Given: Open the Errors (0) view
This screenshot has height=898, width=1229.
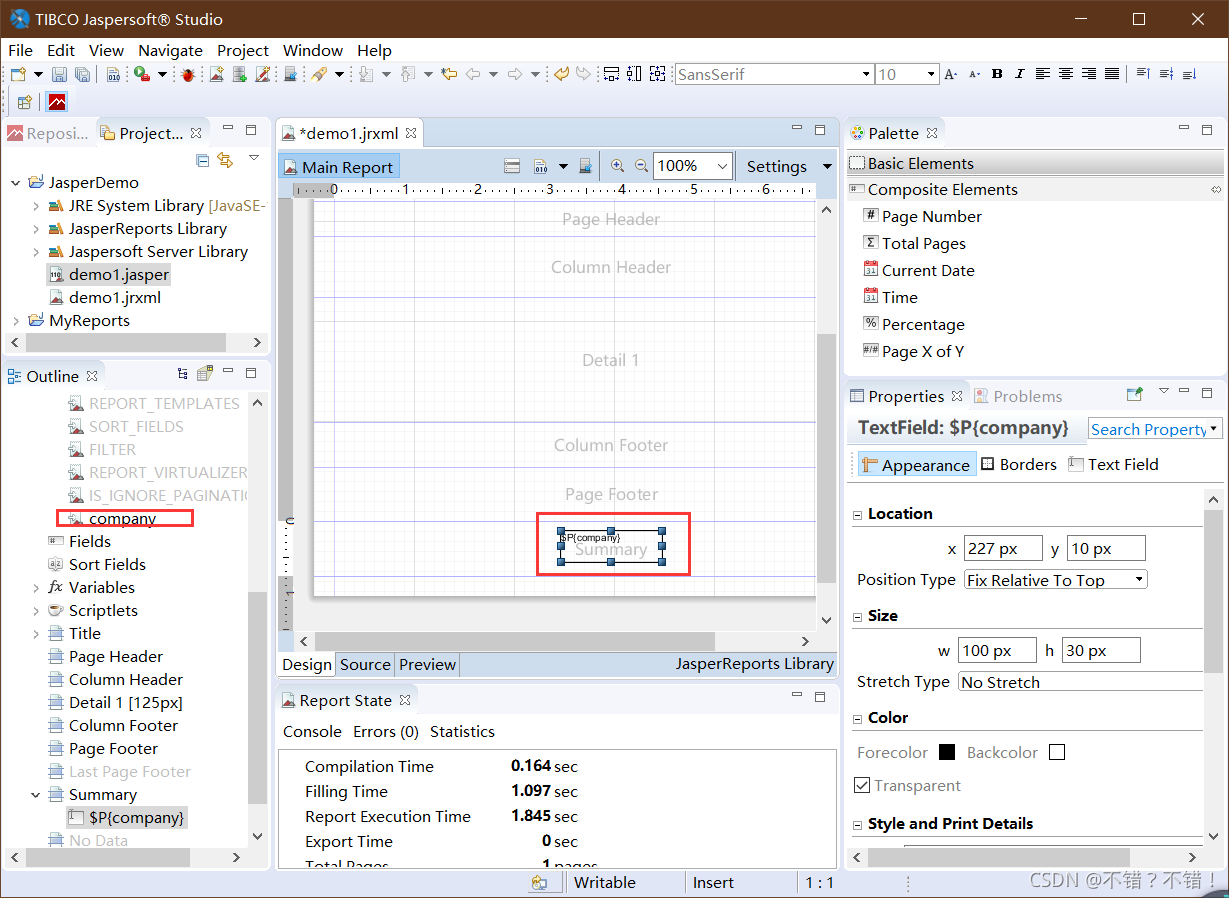Looking at the screenshot, I should click(x=386, y=731).
